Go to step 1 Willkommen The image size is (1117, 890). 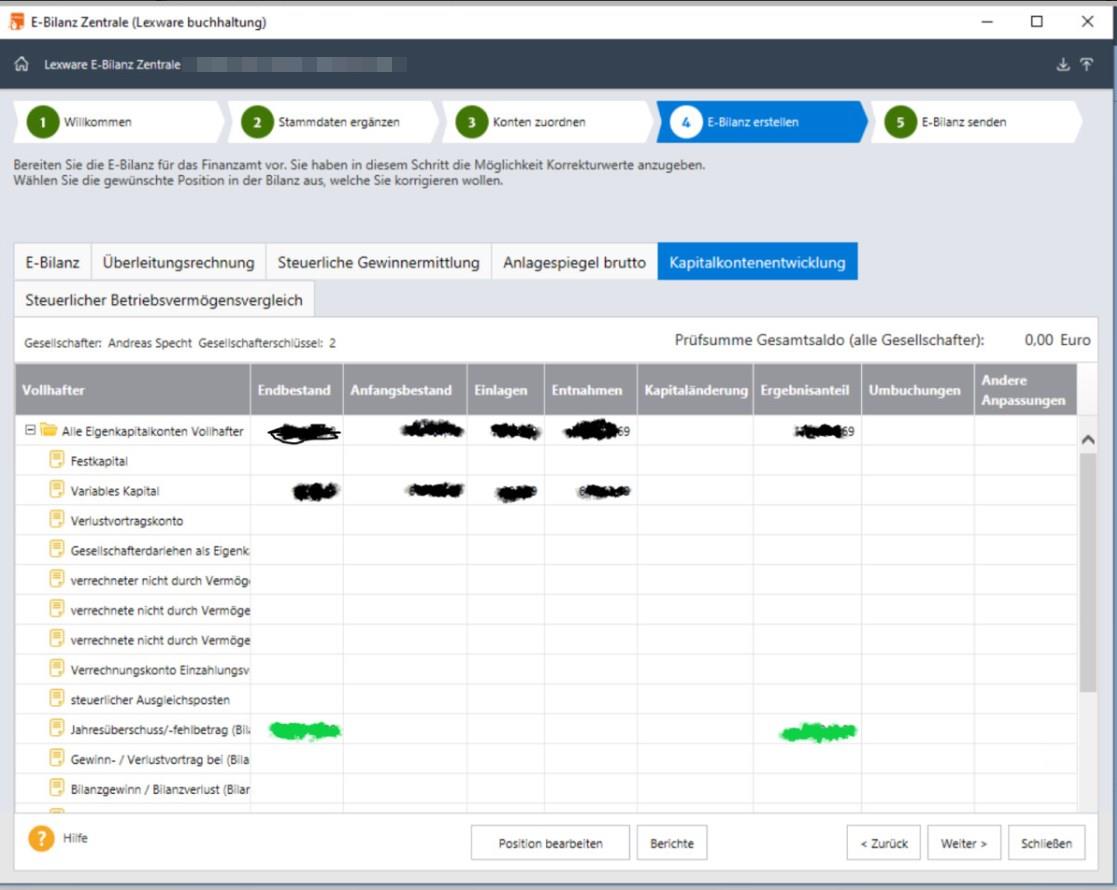(118, 122)
